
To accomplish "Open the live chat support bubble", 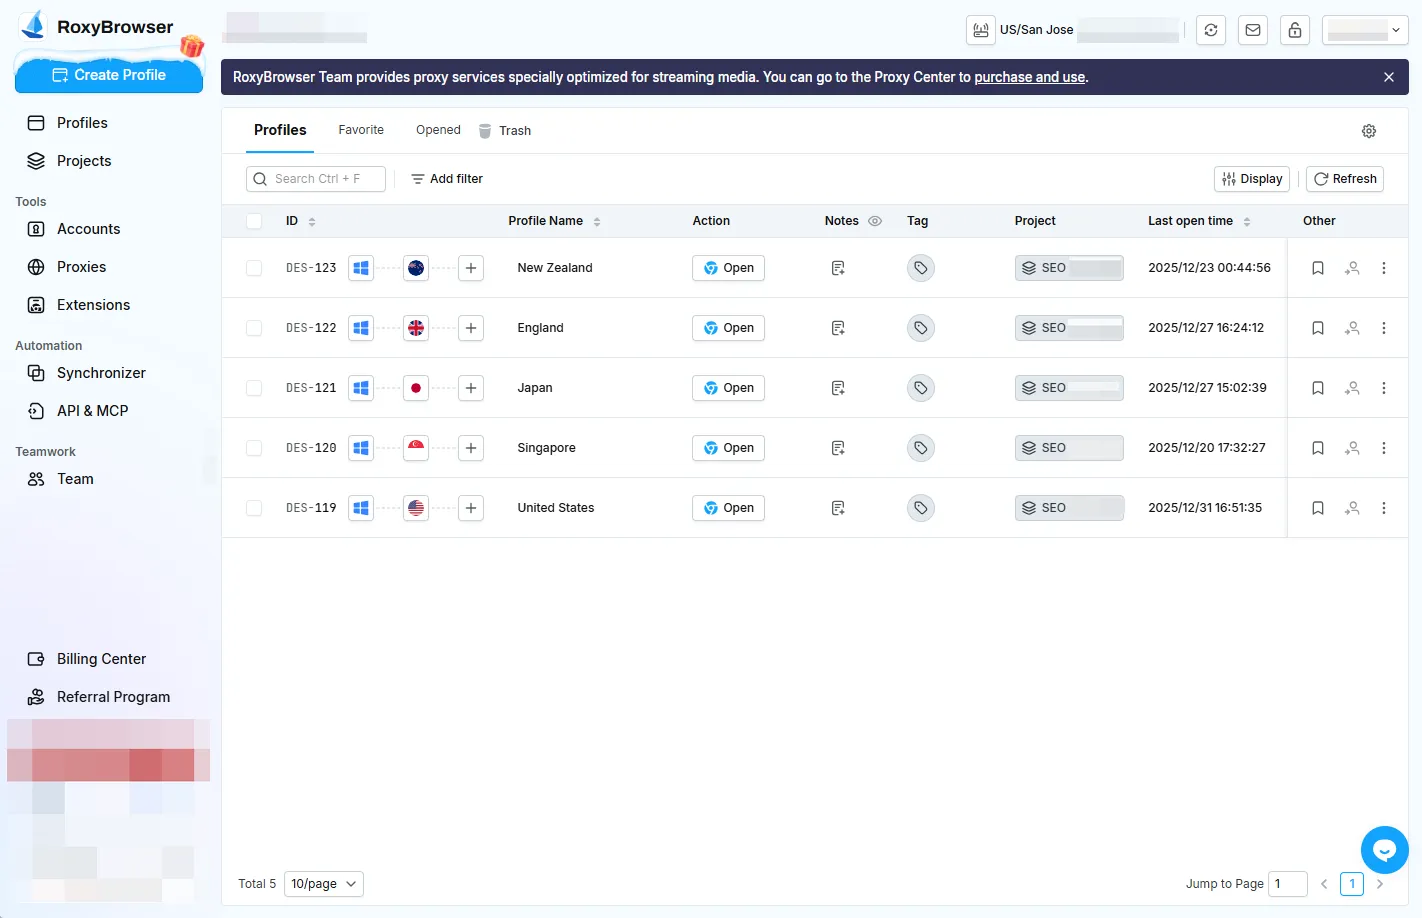I will click(x=1384, y=850).
